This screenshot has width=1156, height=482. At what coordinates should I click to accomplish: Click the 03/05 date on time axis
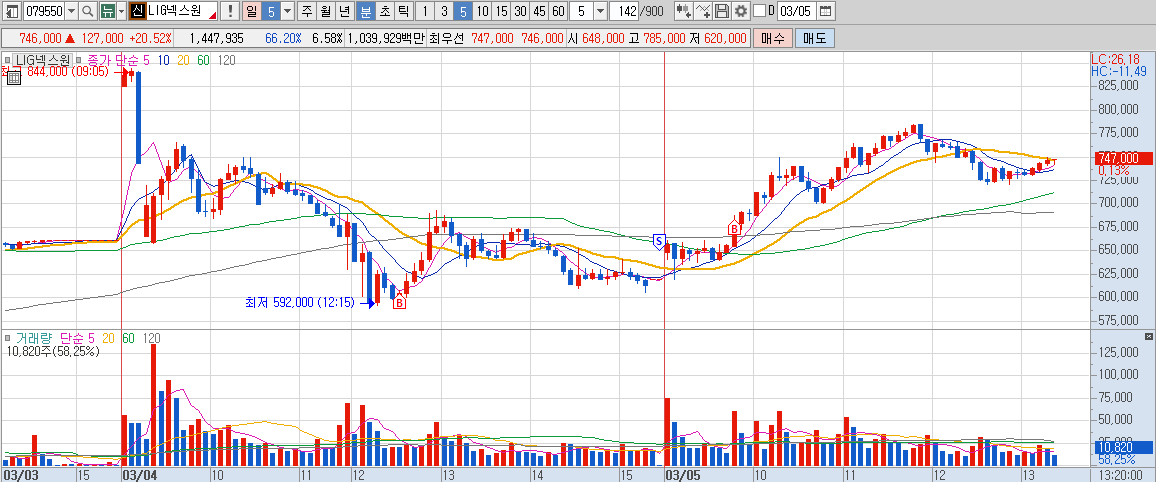pos(683,475)
